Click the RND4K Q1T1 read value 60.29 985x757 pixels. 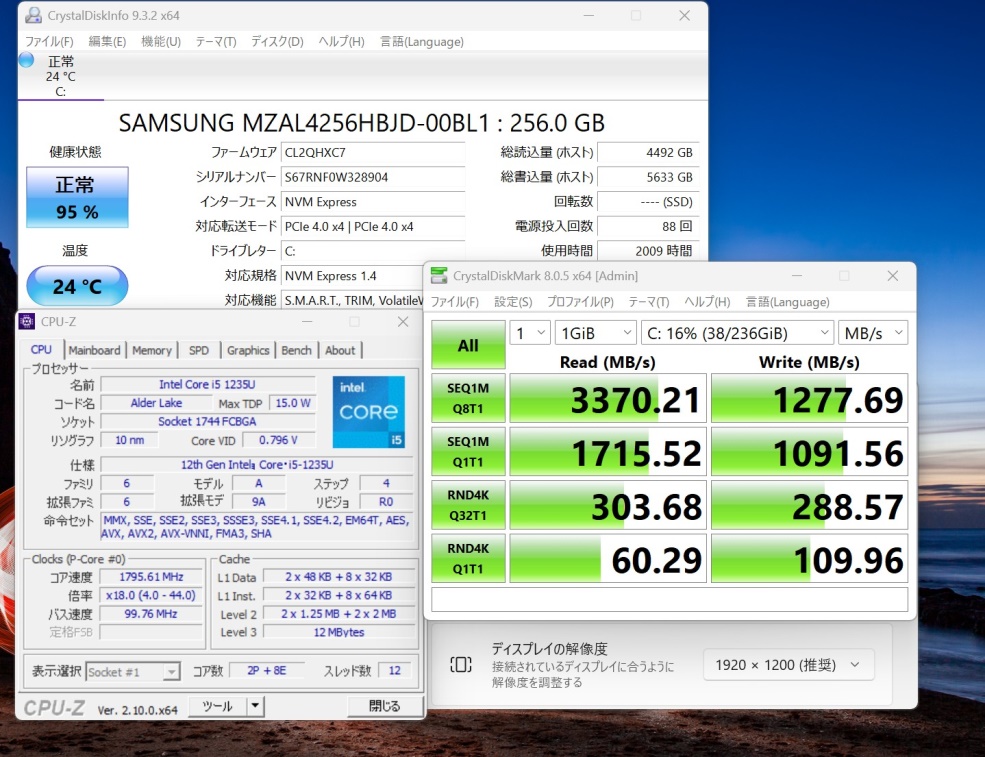pos(608,559)
